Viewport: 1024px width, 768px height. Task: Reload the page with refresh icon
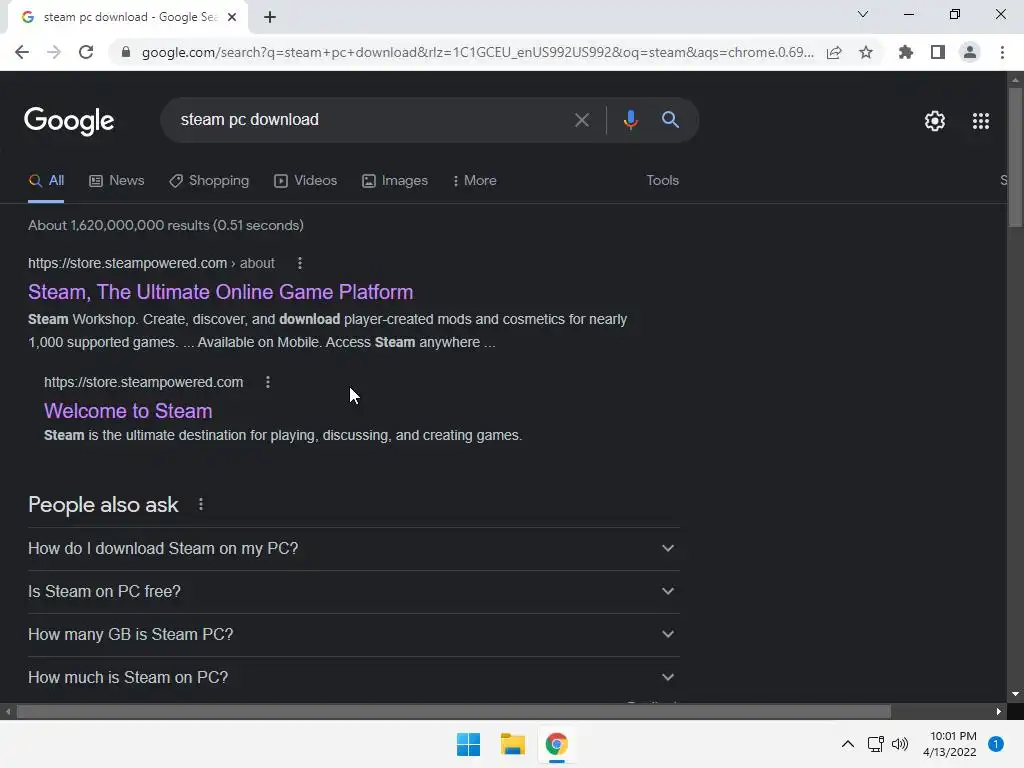86,52
